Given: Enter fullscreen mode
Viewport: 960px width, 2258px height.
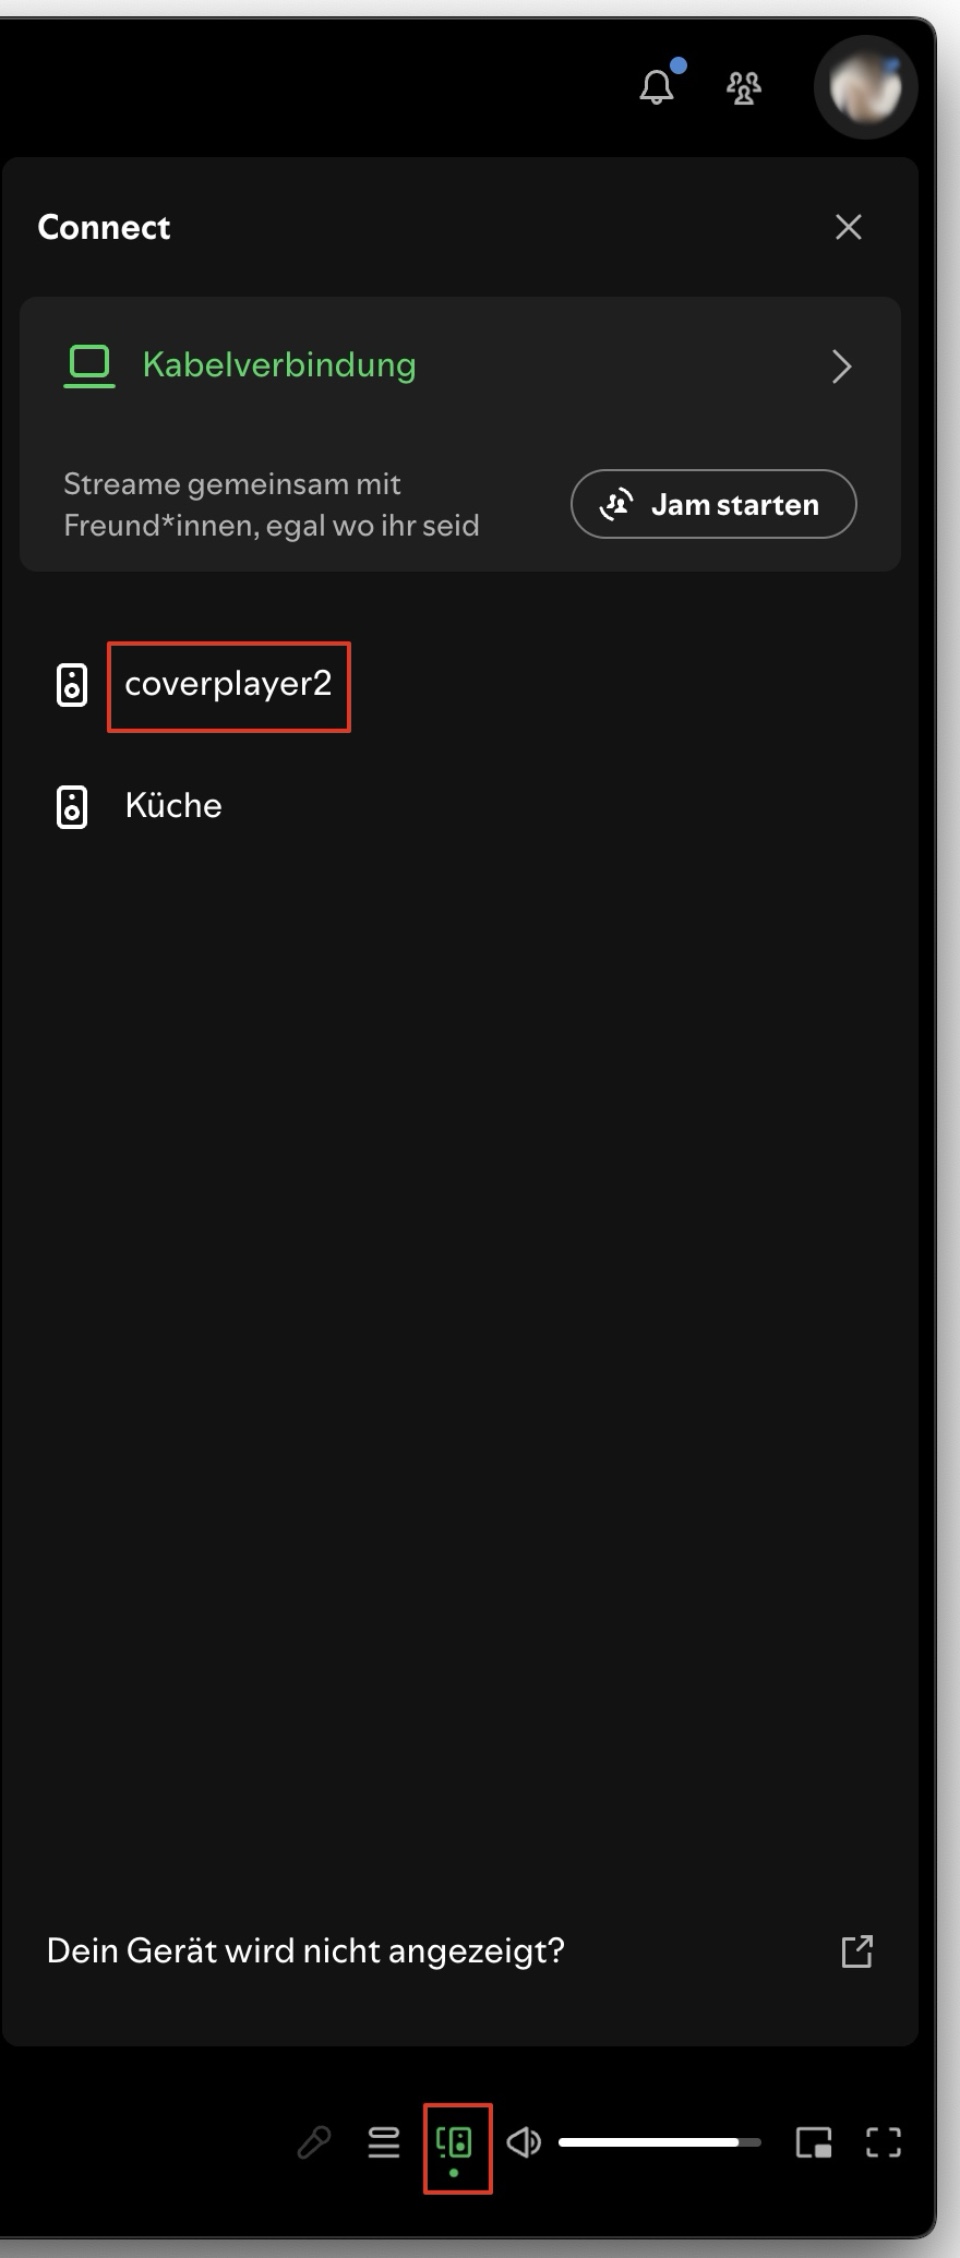Looking at the screenshot, I should pyautogui.click(x=883, y=2142).
